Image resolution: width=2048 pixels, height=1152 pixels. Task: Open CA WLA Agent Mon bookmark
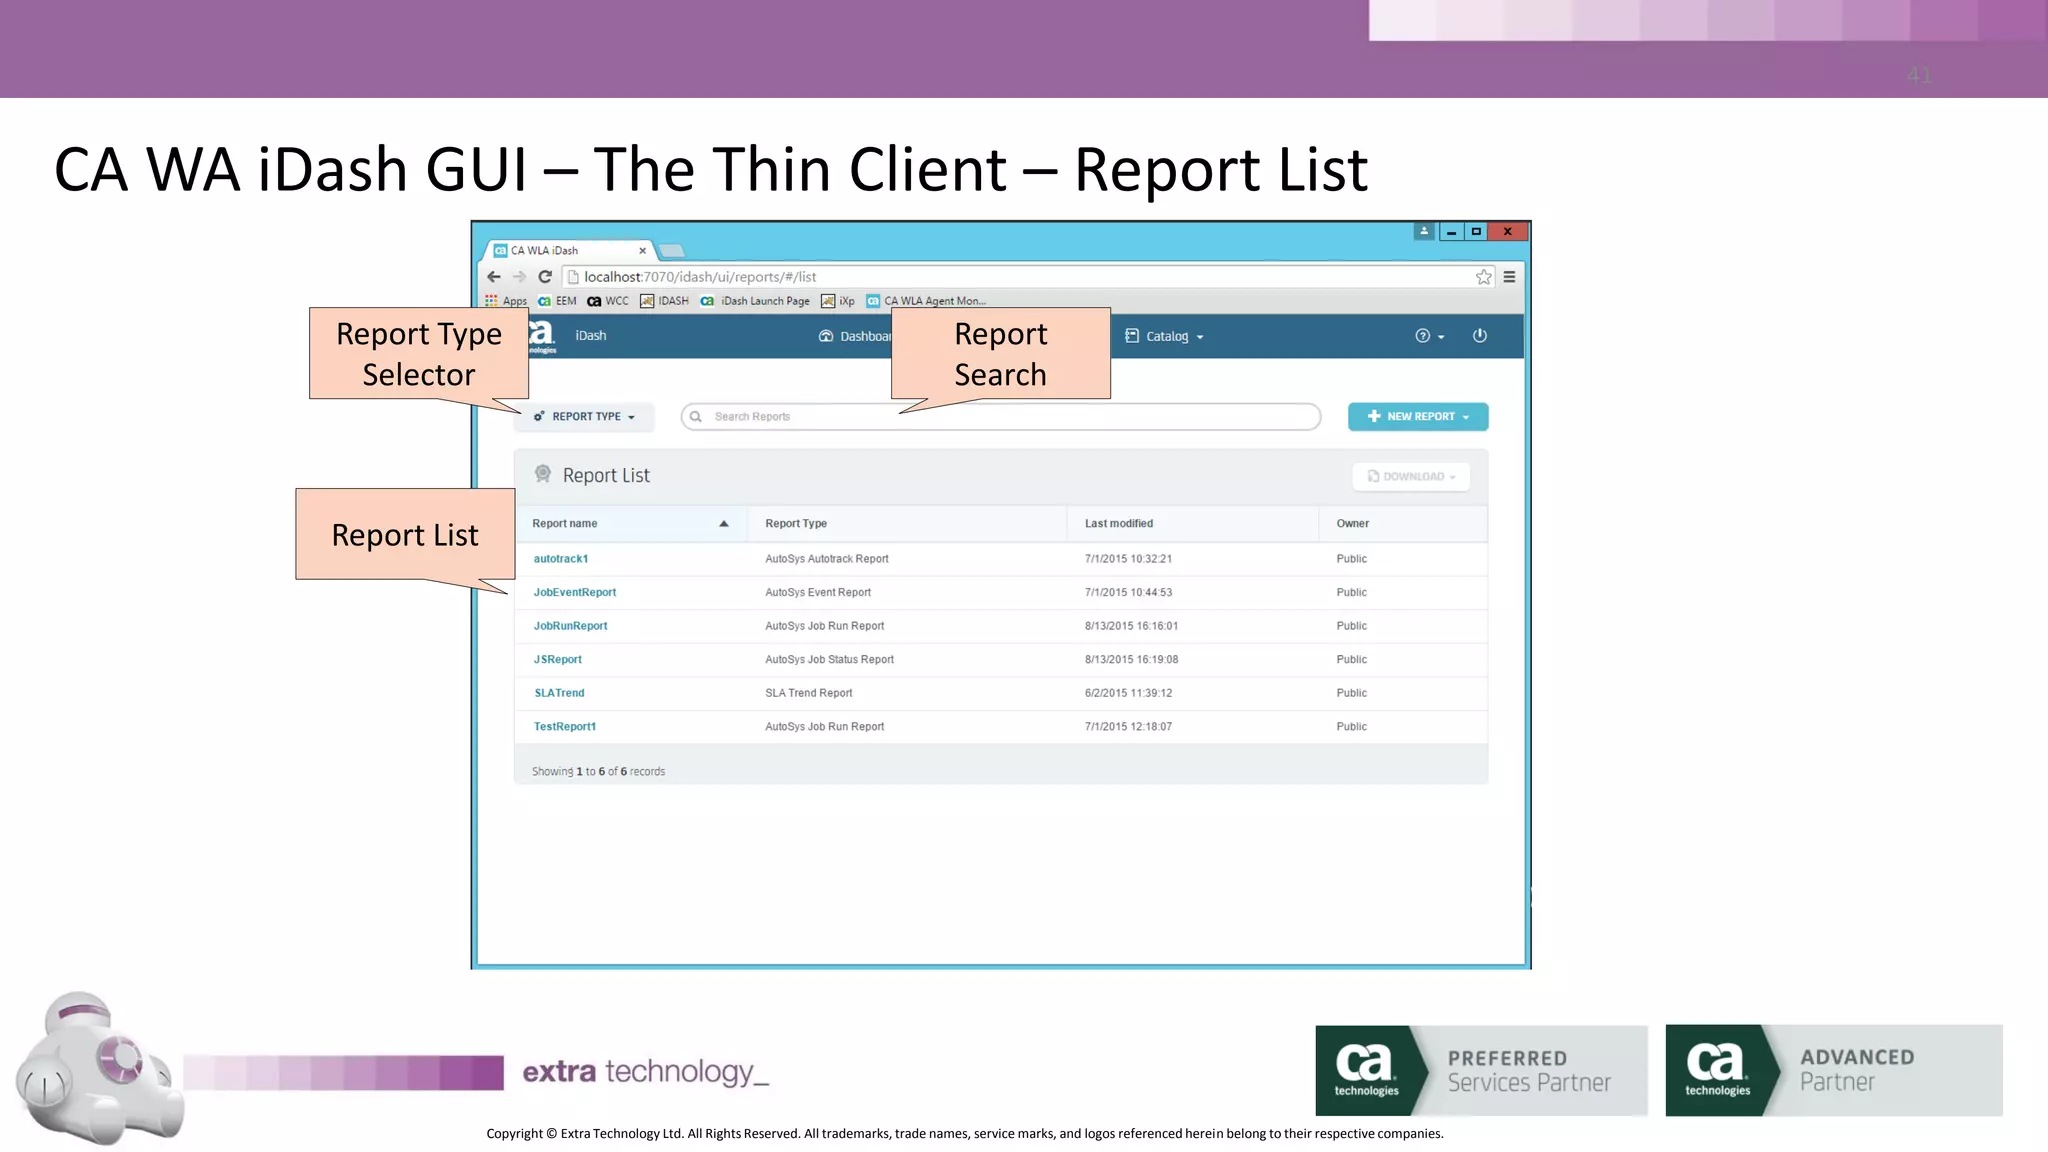point(926,301)
